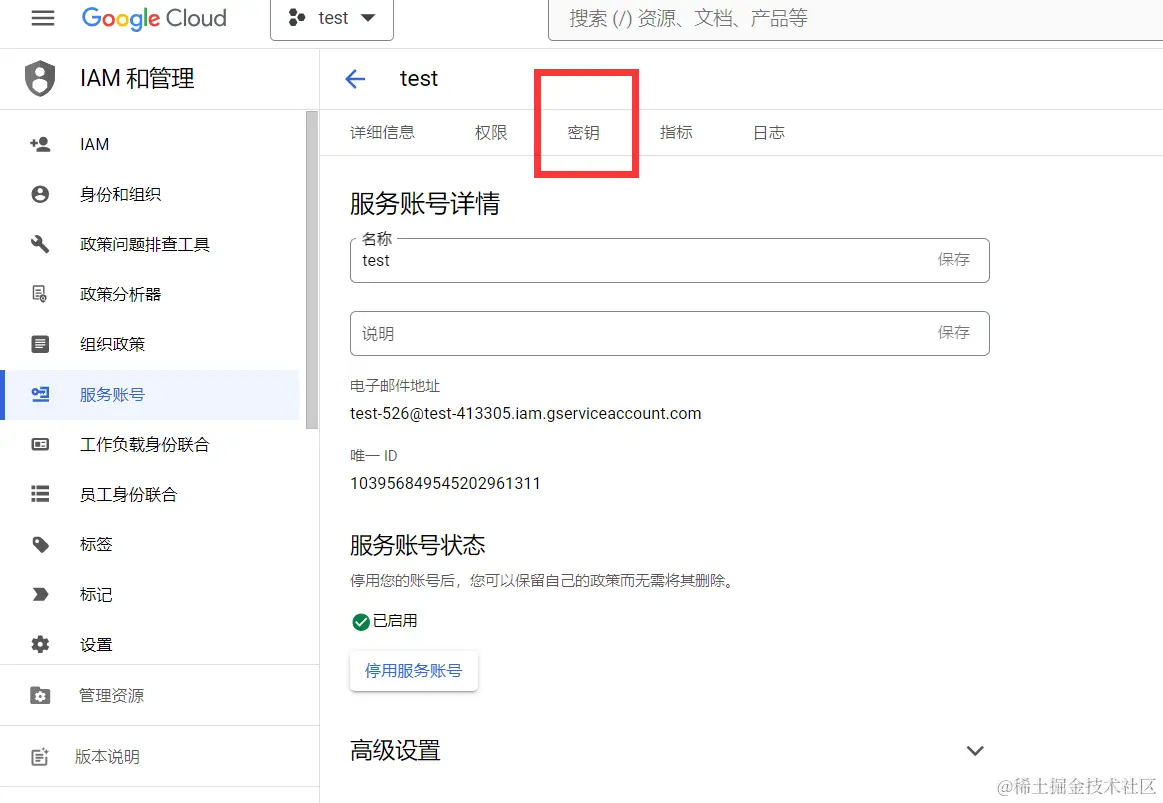The image size is (1163, 803).
Task: Click the 服务账号详情 heading
Action: pos(425,203)
